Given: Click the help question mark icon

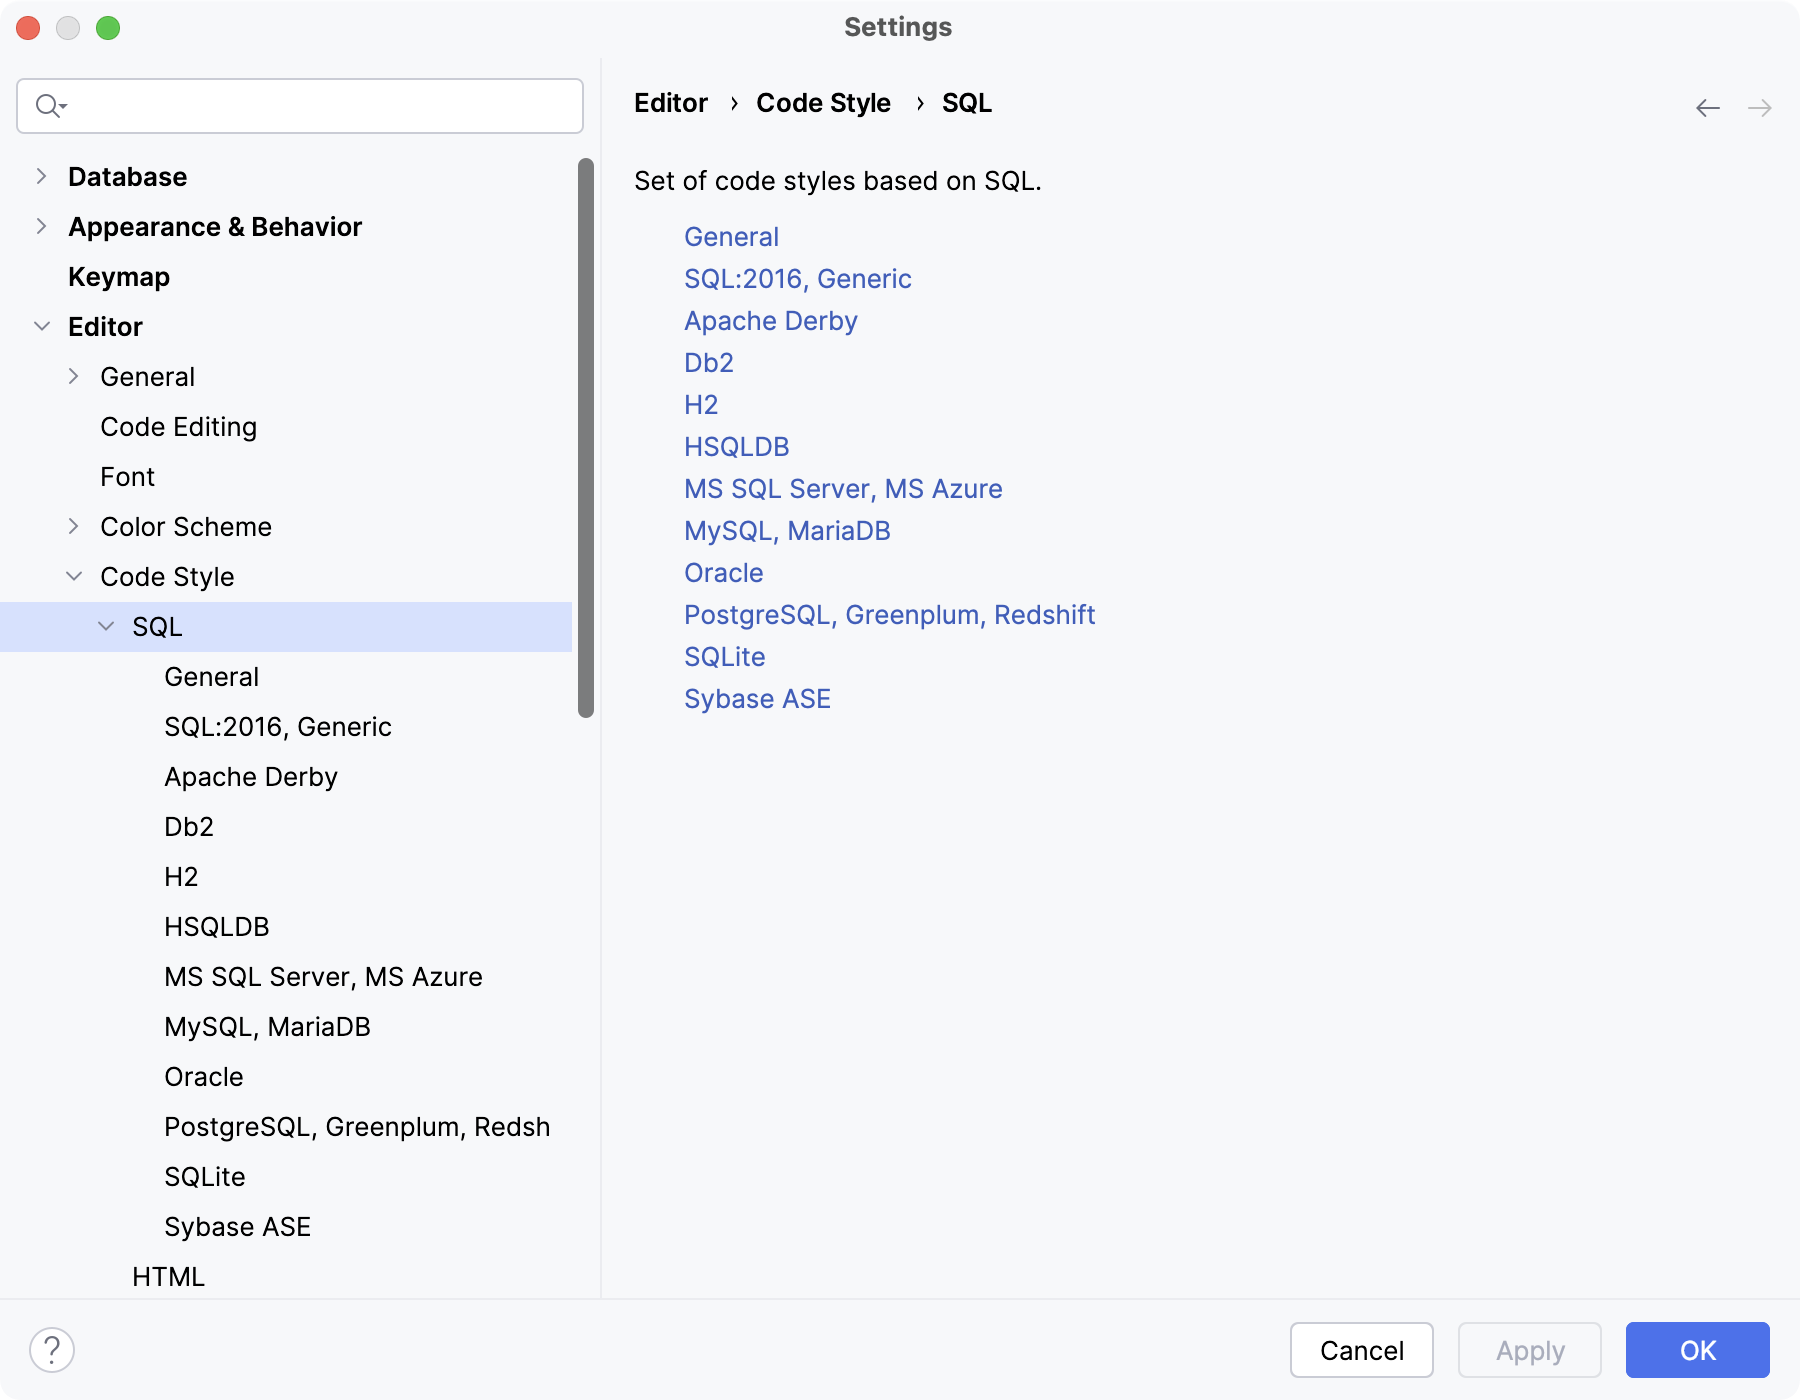Looking at the screenshot, I should pos(53,1349).
